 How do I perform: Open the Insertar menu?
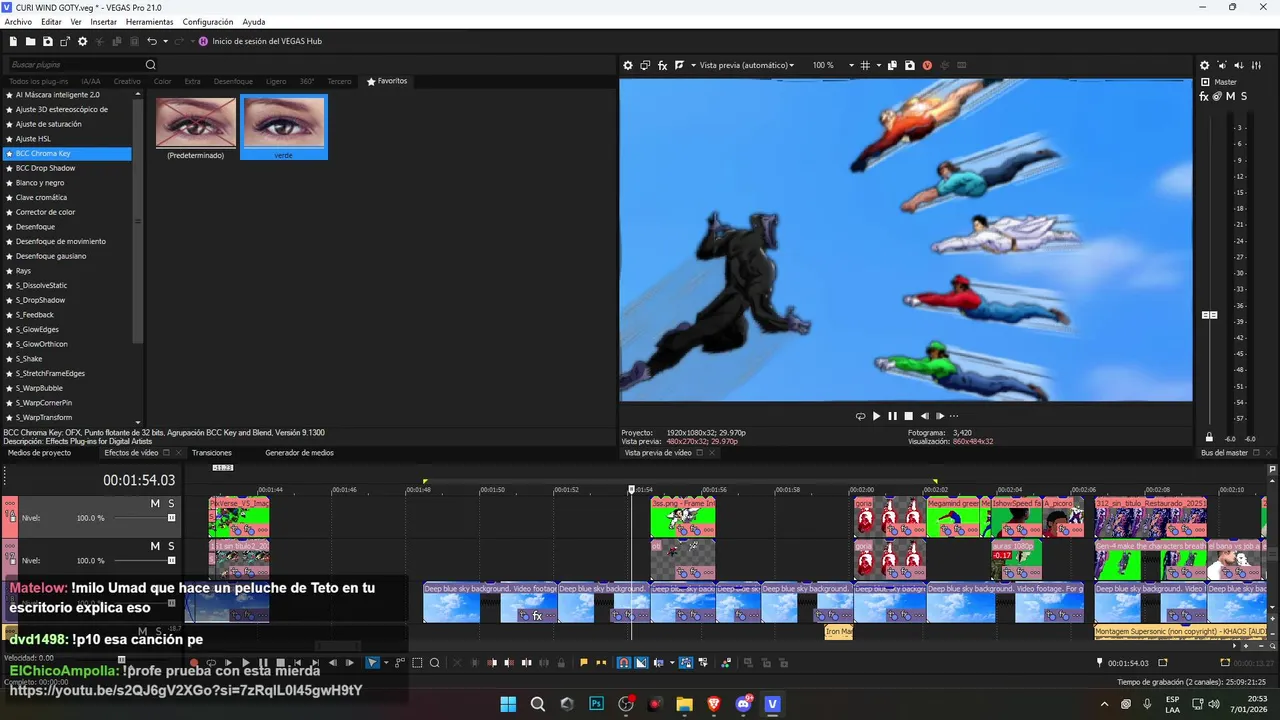point(103,22)
